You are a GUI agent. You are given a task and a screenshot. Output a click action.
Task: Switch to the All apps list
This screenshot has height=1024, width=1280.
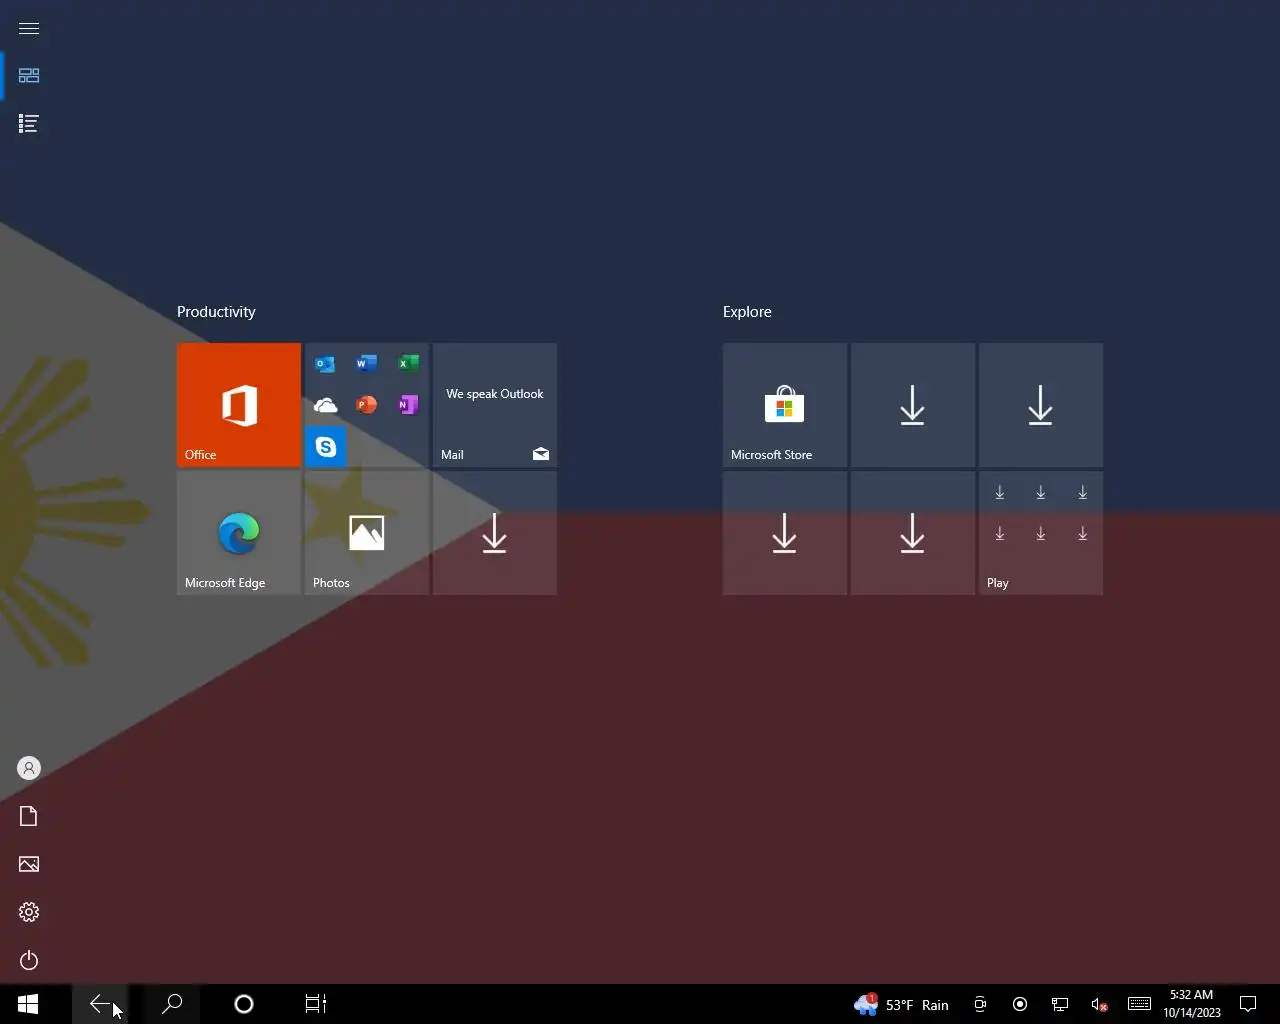point(29,124)
